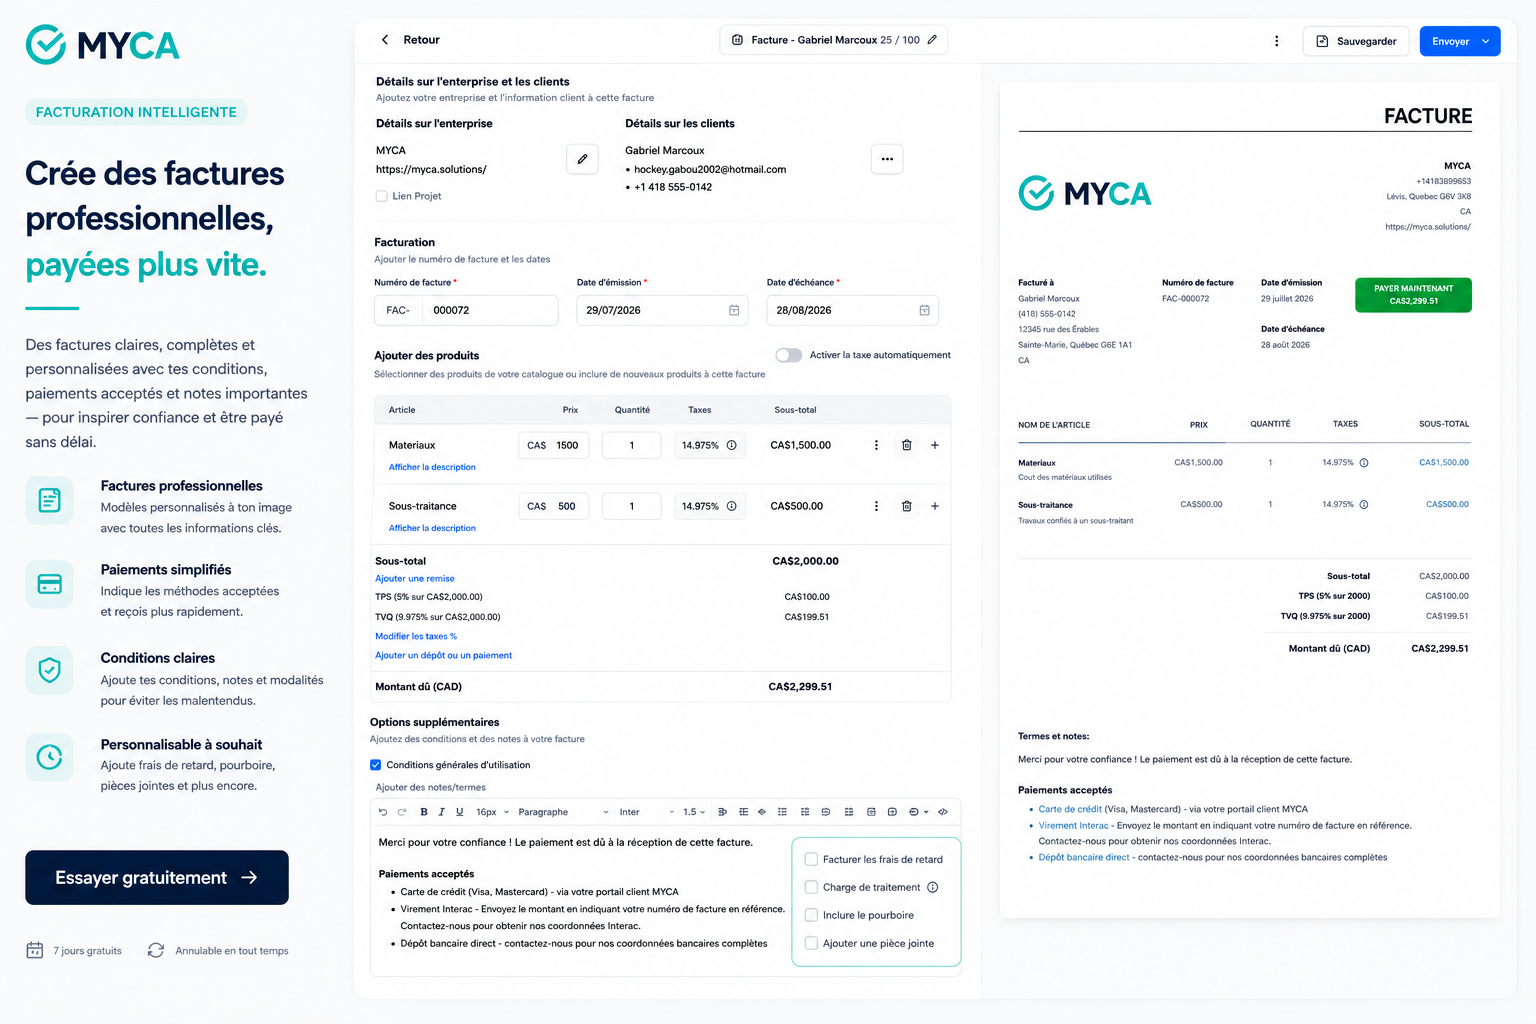Open the Paragraphe style dropdown

563,812
